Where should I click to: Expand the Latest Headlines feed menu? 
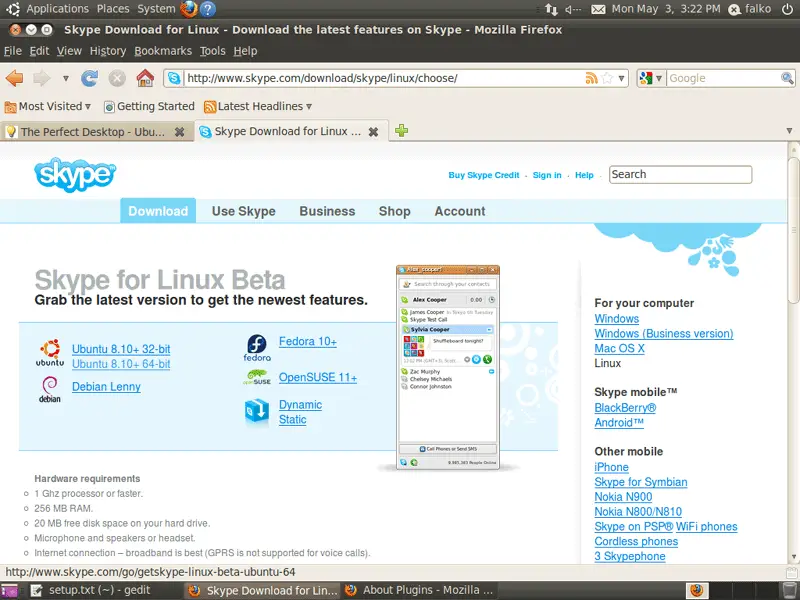[258, 106]
